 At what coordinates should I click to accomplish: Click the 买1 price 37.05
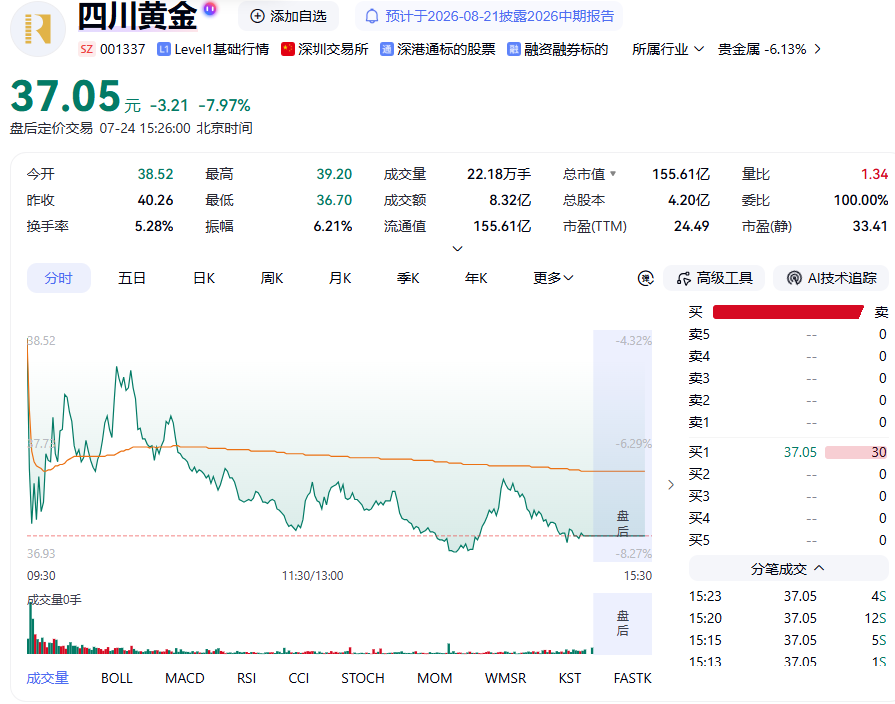coord(800,452)
